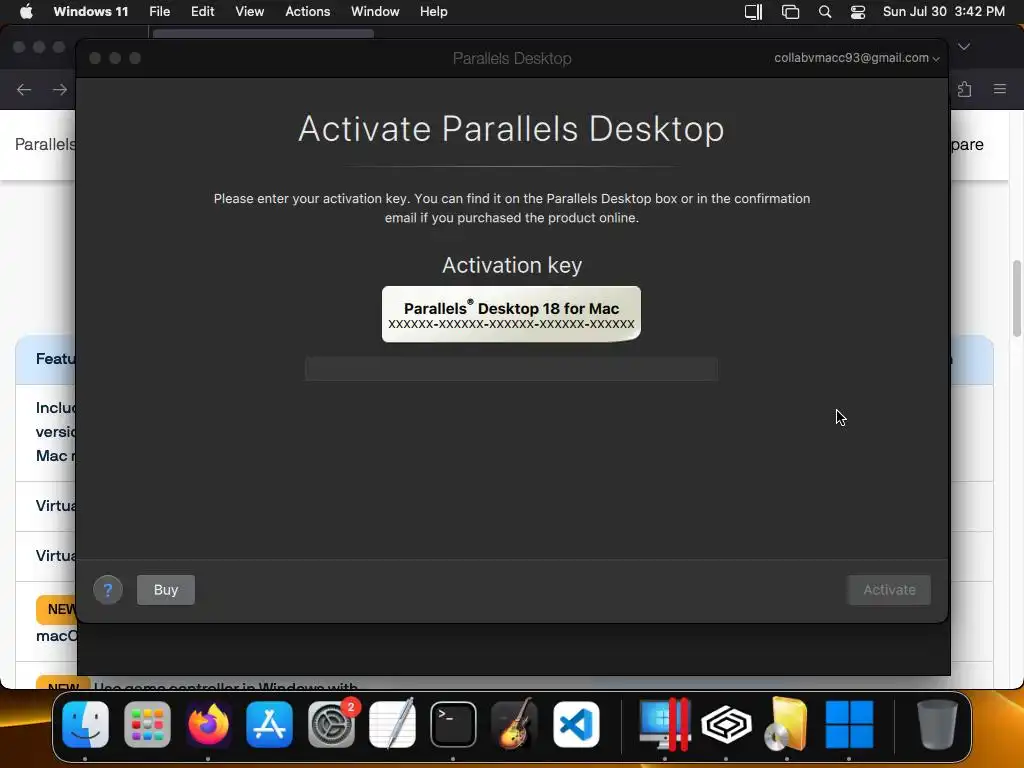Open Launchpad from the Dock
1024x768 pixels.
click(x=147, y=724)
